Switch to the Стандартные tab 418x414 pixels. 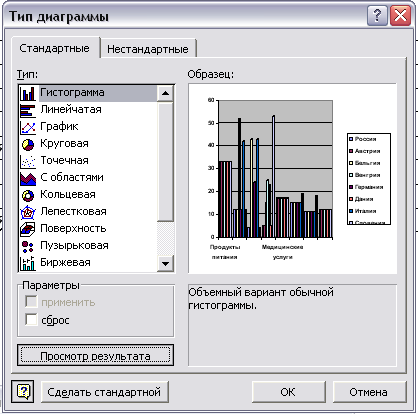click(x=55, y=48)
